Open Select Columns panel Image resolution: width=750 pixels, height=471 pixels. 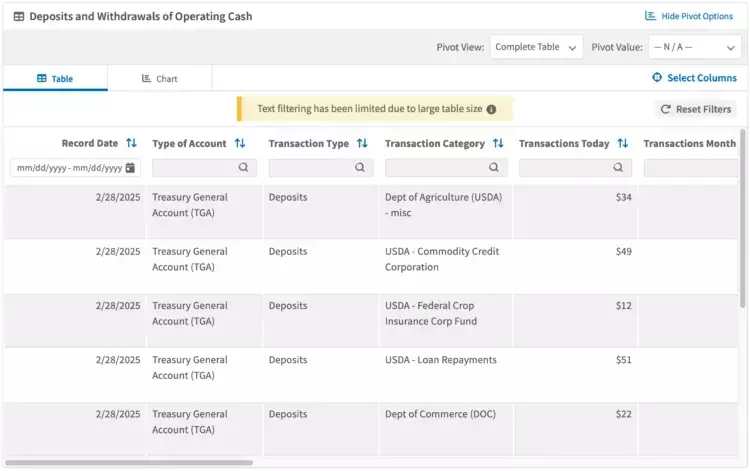pyautogui.click(x=695, y=77)
